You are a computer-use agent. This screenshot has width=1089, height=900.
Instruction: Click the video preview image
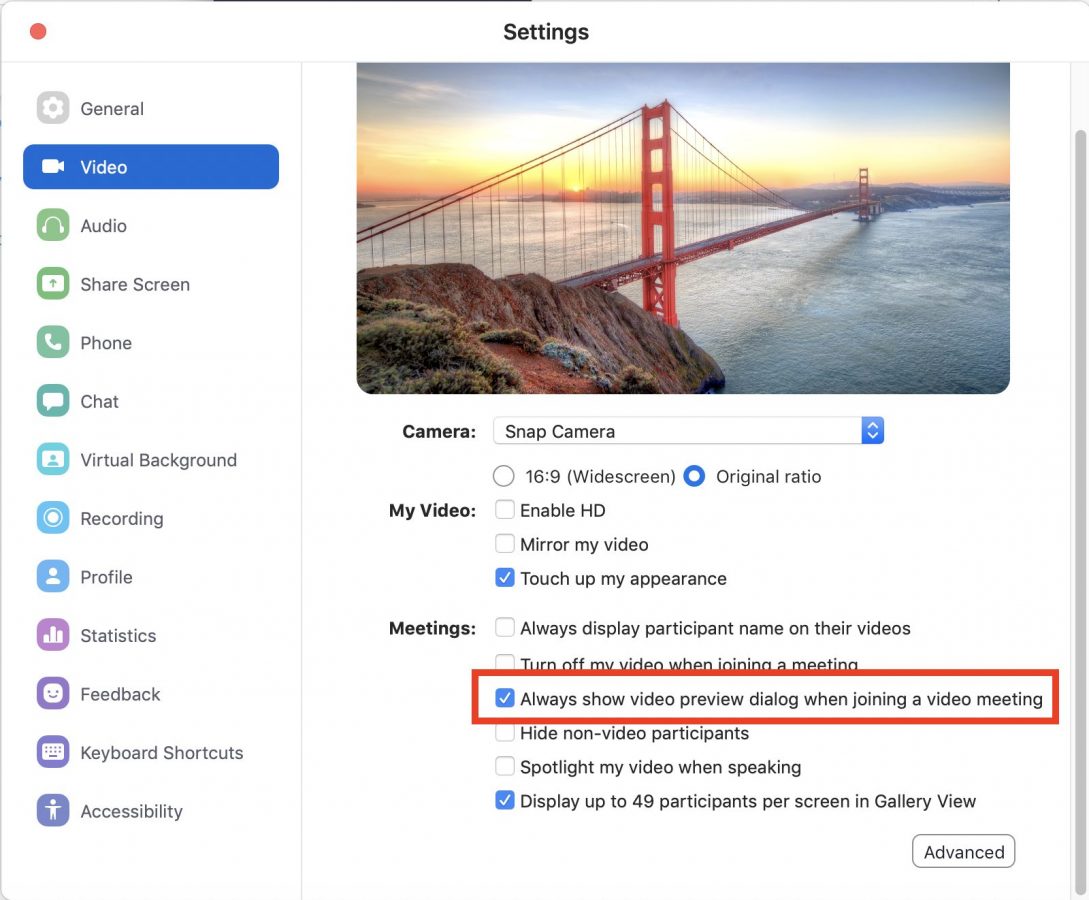tap(683, 228)
